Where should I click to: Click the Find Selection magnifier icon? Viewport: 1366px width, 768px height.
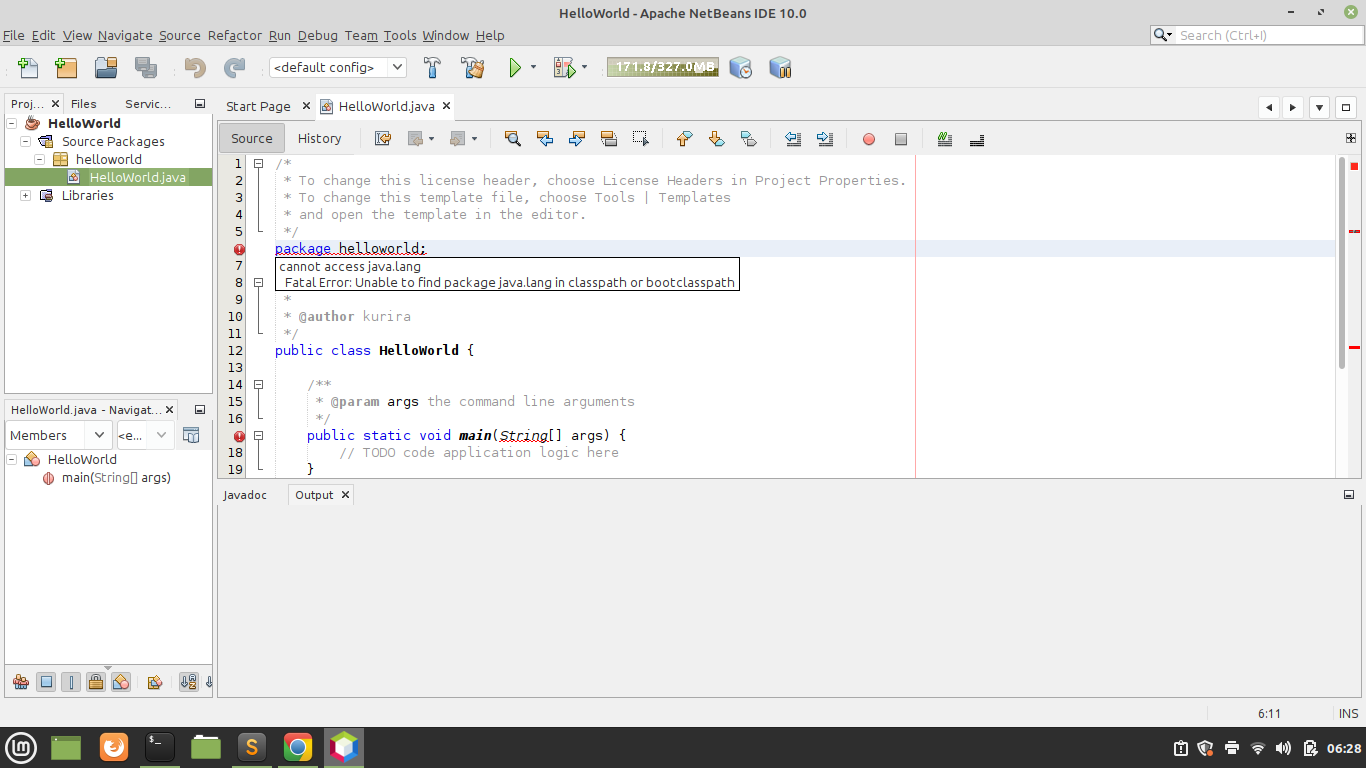pos(513,139)
